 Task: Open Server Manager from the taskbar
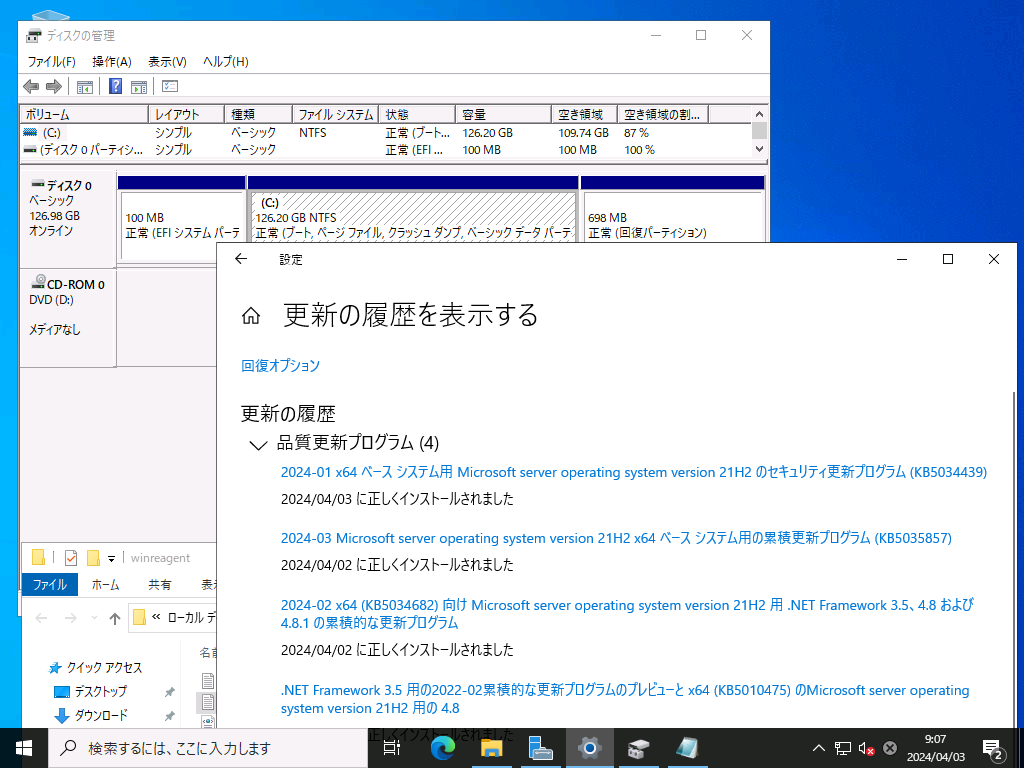click(541, 748)
